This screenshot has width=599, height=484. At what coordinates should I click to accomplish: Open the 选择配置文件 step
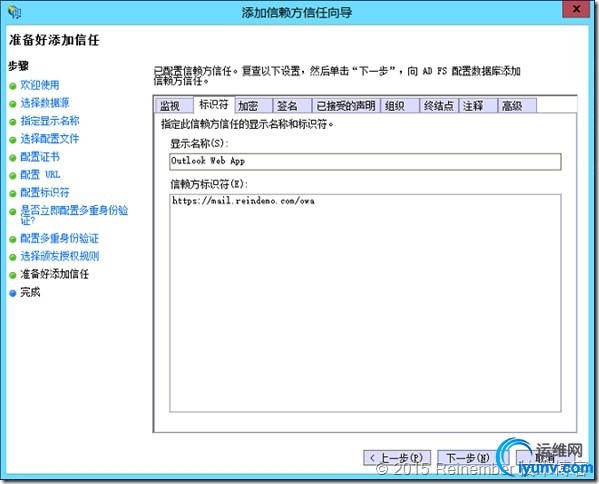point(50,139)
